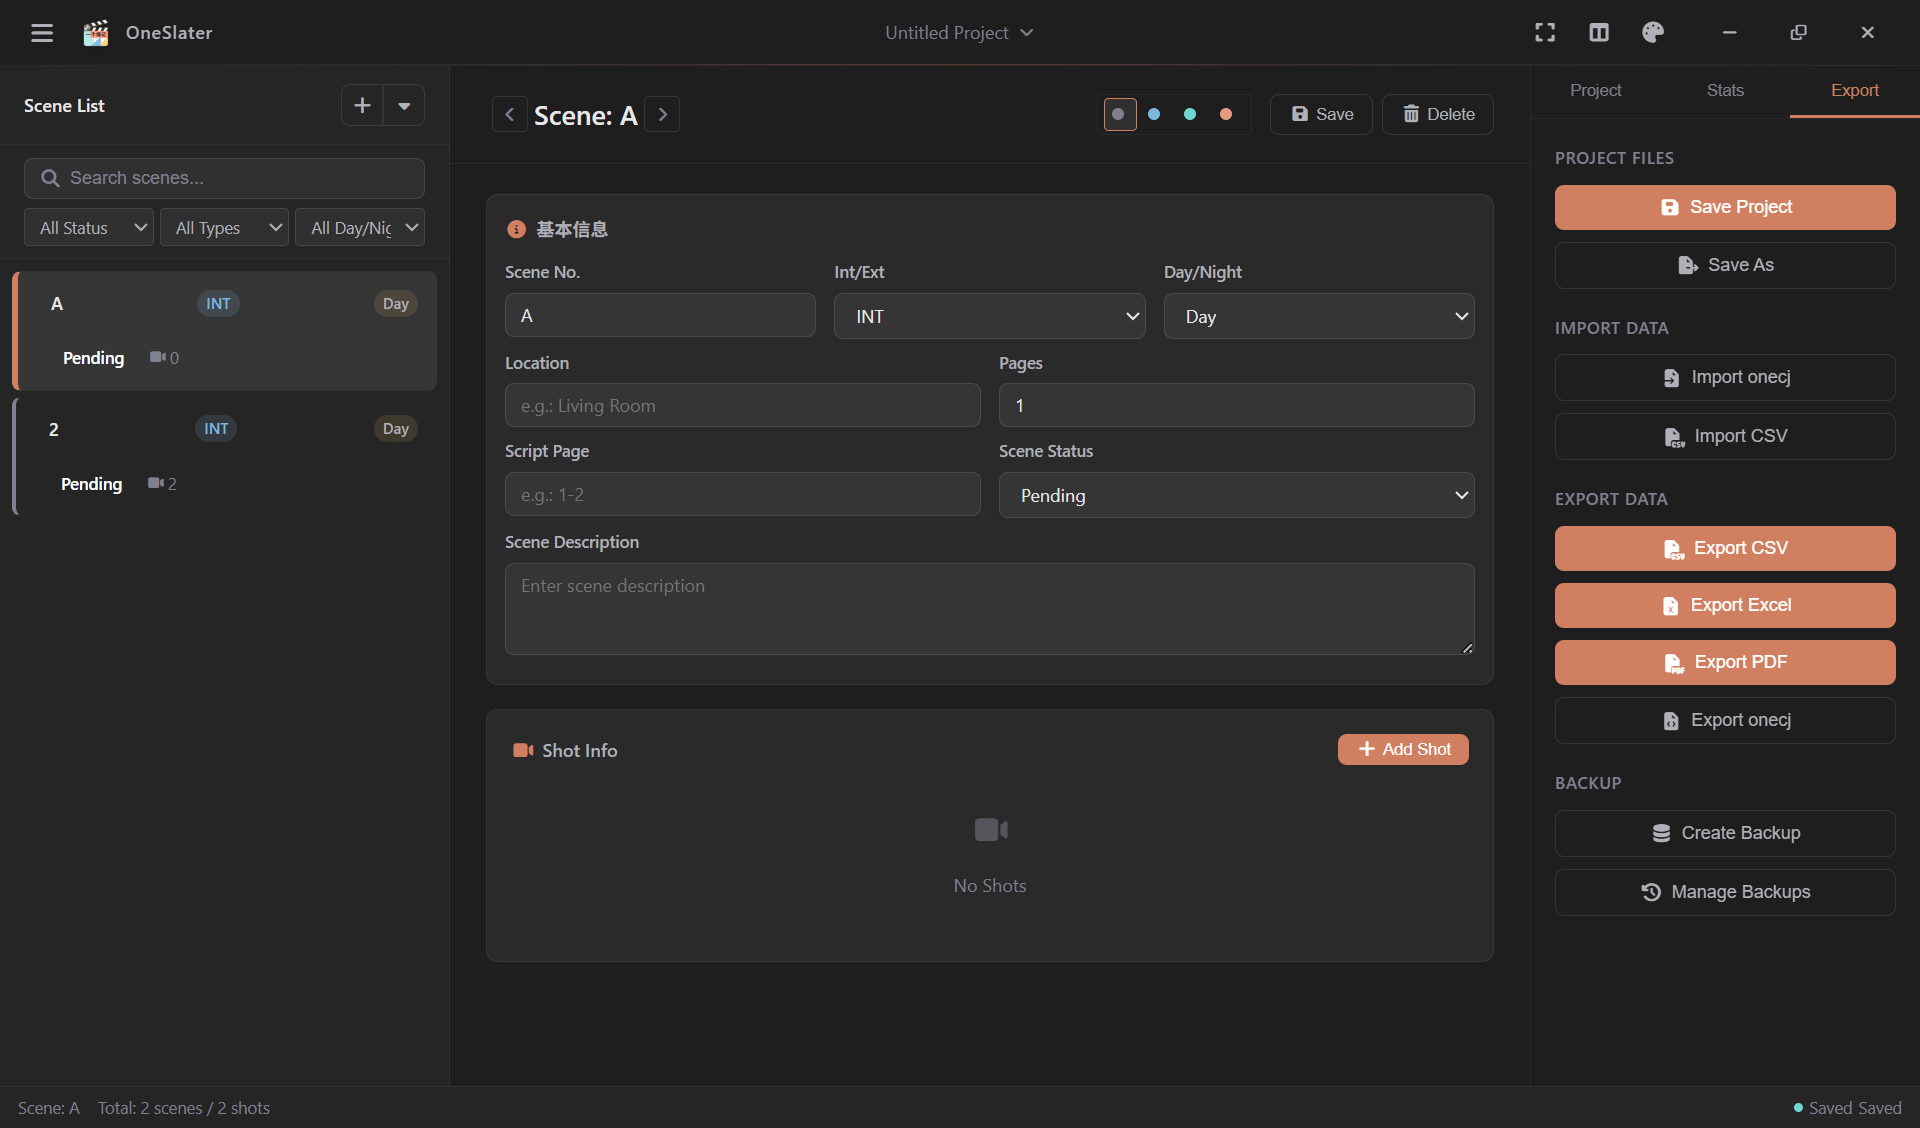The height and width of the screenshot is (1128, 1920).
Task: Open the Untitled Project title dropdown
Action: coord(959,33)
